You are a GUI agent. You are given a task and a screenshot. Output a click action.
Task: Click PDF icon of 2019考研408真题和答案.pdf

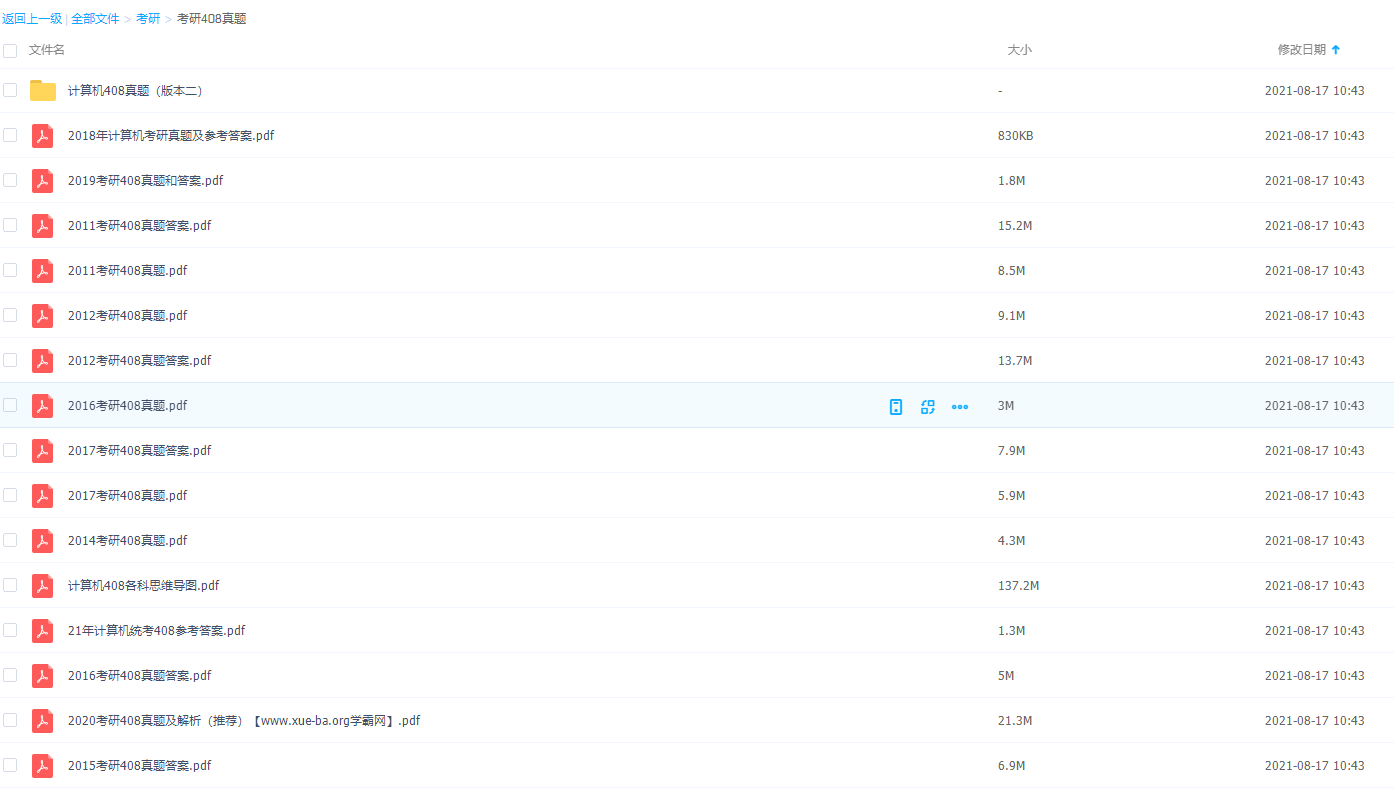pyautogui.click(x=42, y=181)
